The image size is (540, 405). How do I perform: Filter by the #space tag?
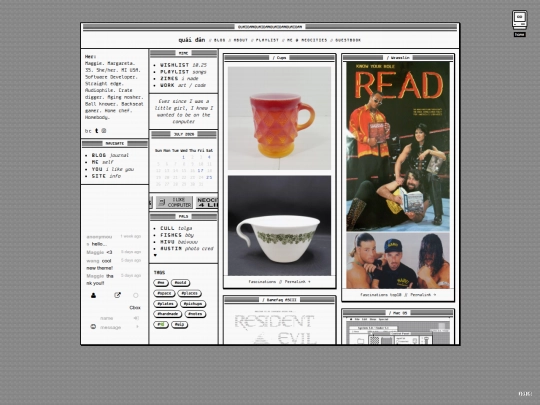pos(164,293)
